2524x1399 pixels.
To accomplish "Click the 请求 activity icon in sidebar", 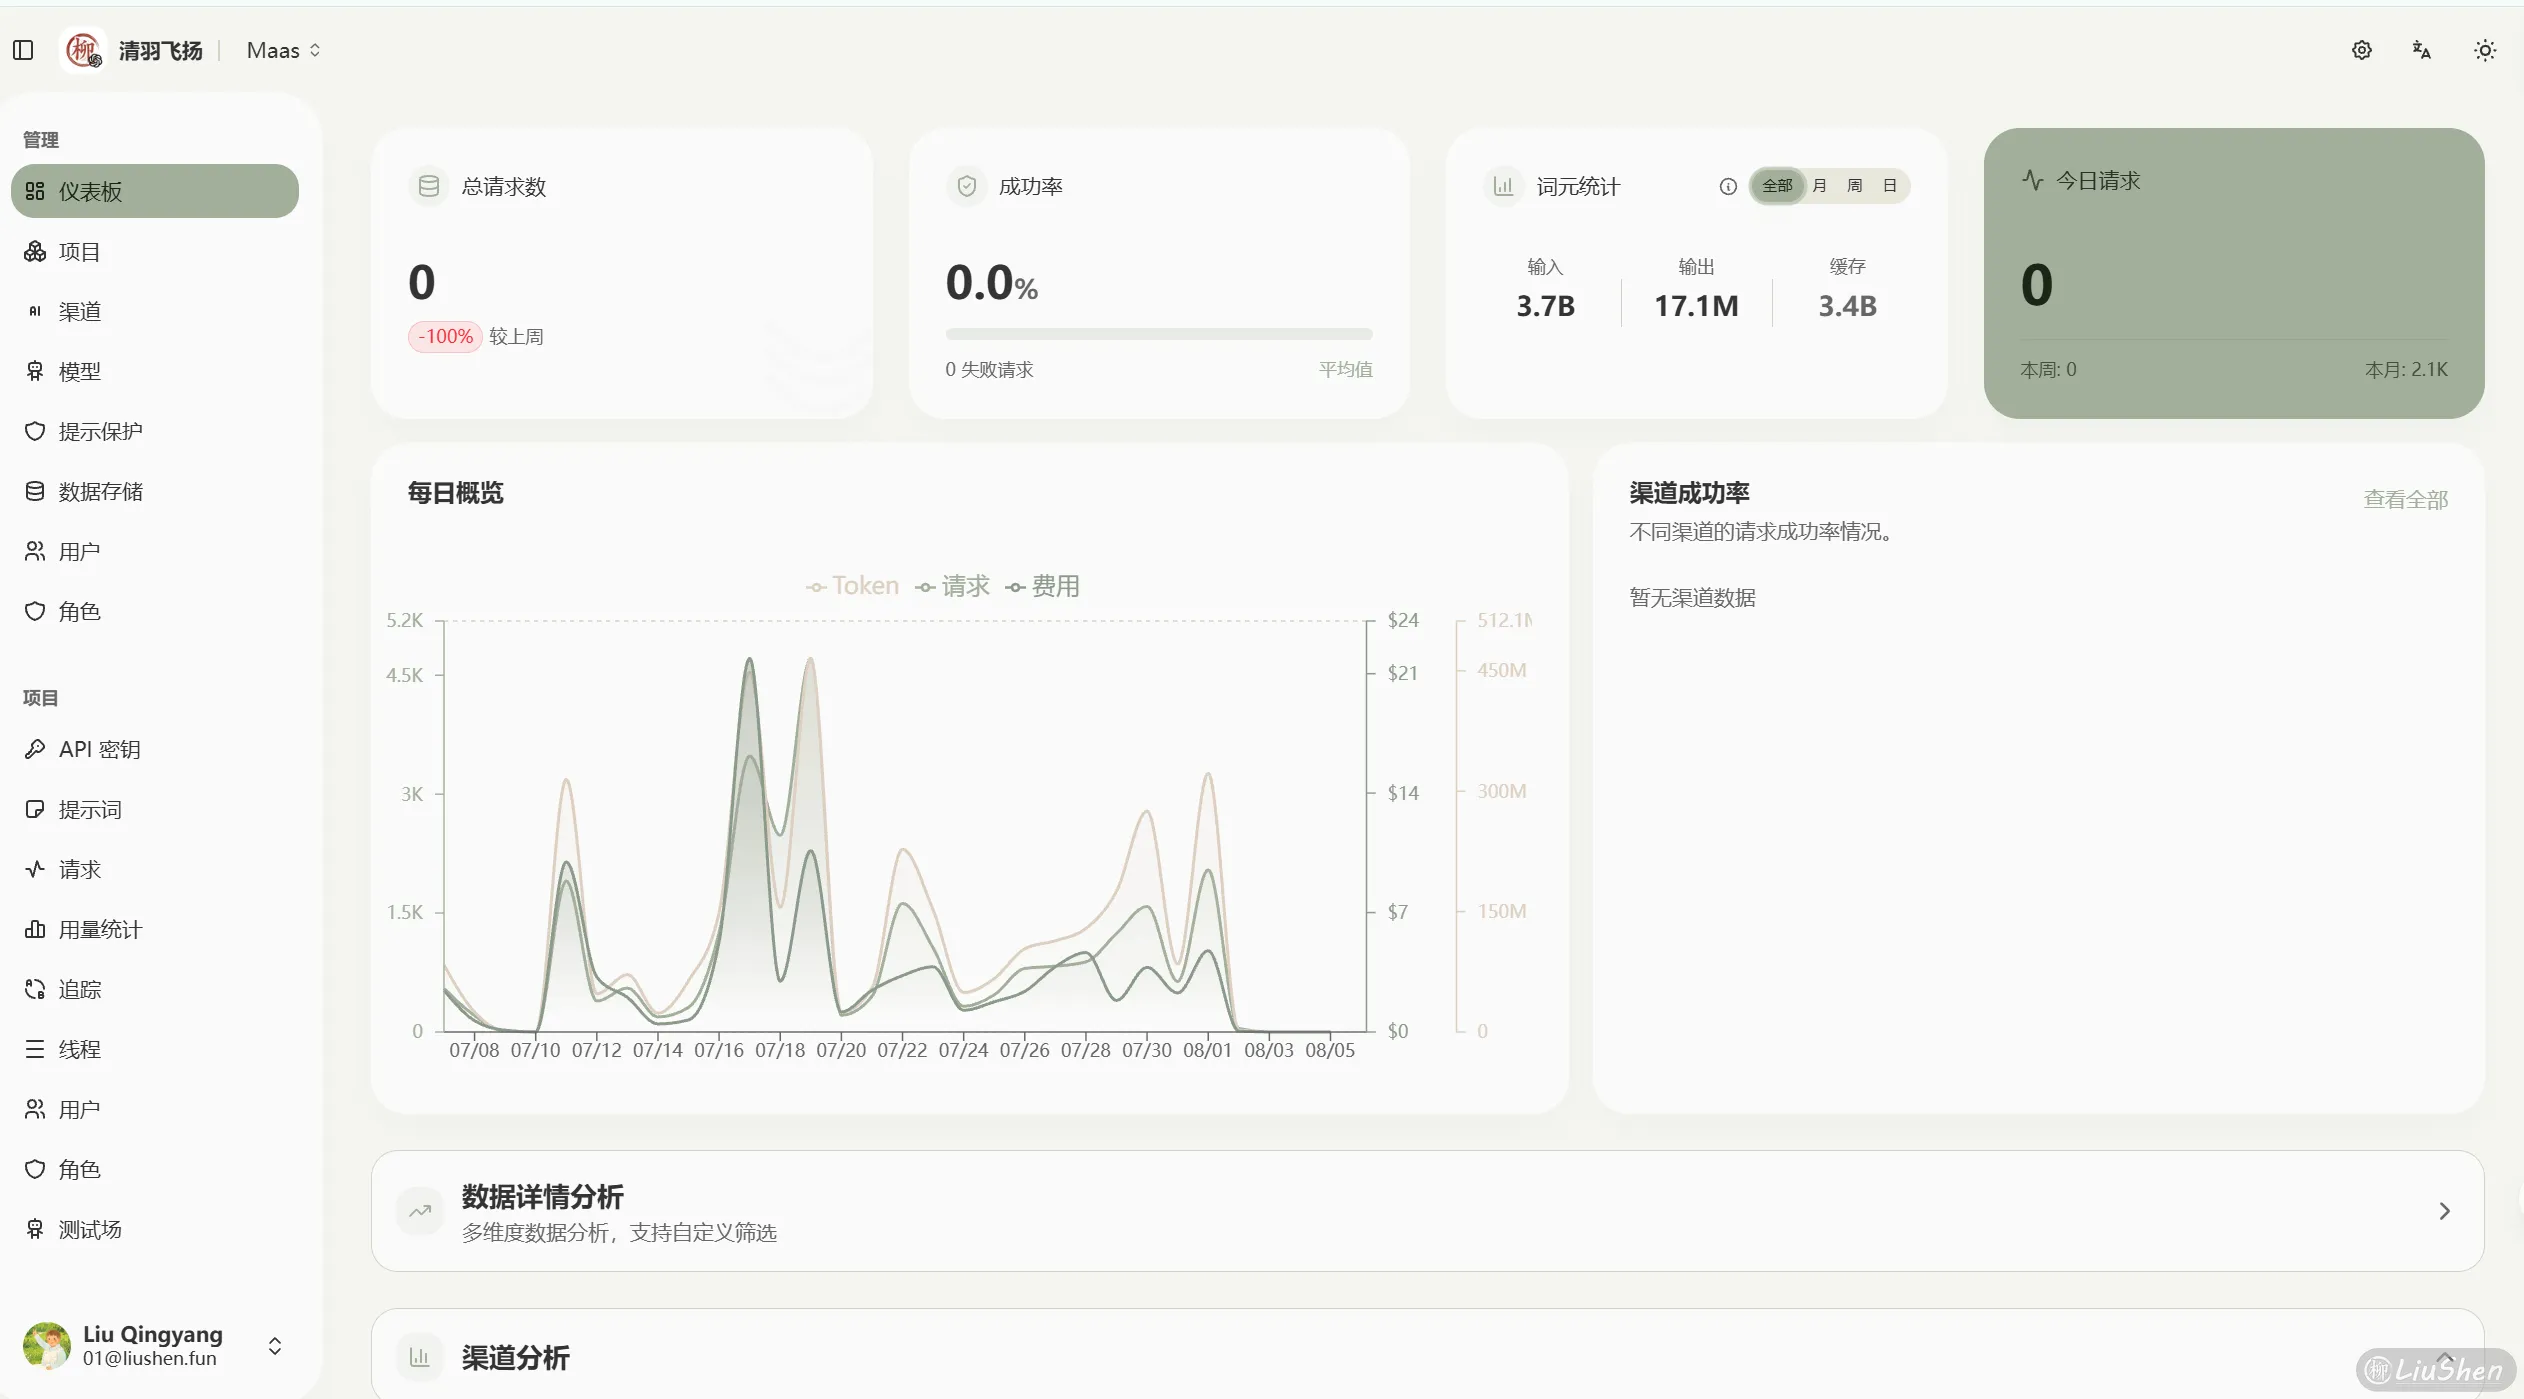I will click(35, 869).
